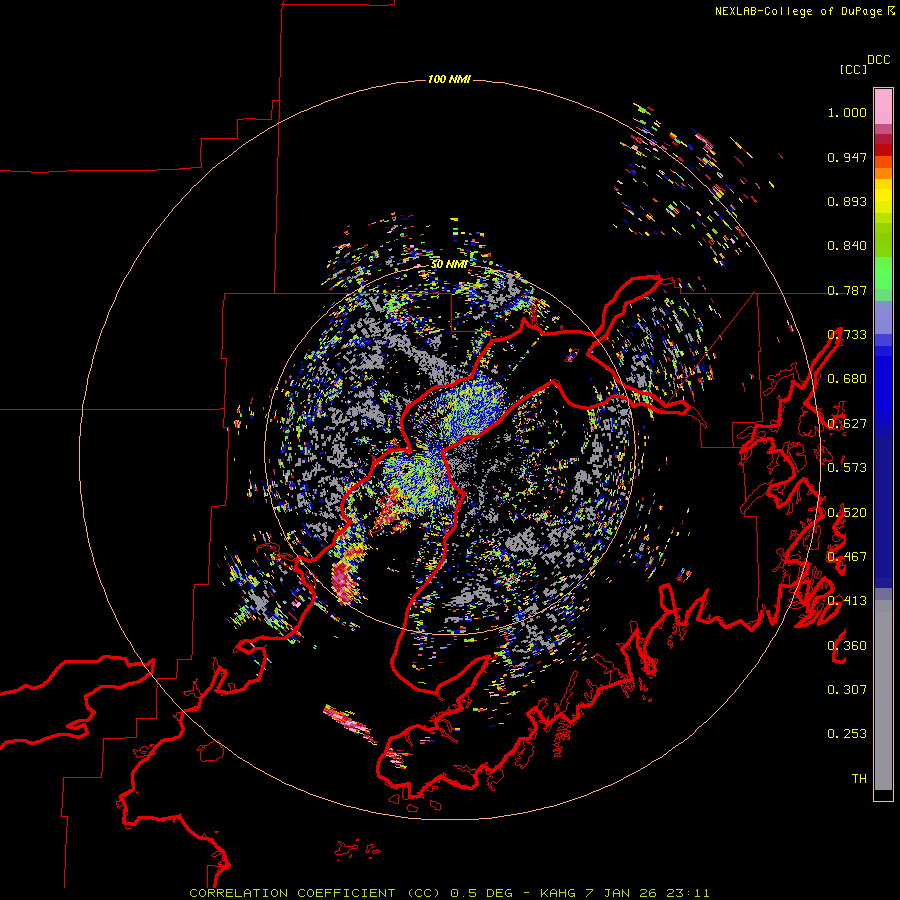The width and height of the screenshot is (900, 900).
Task: Click the 1.000 value on the scale
Action: tap(847, 112)
